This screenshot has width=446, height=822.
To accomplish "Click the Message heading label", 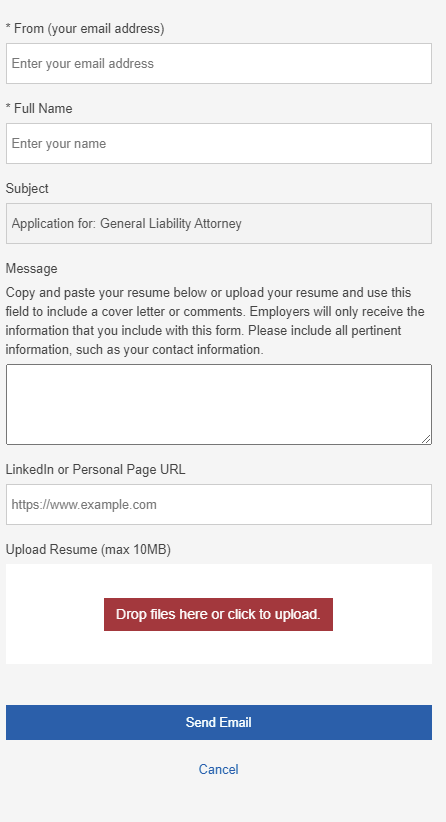I will pyautogui.click(x=31, y=268).
